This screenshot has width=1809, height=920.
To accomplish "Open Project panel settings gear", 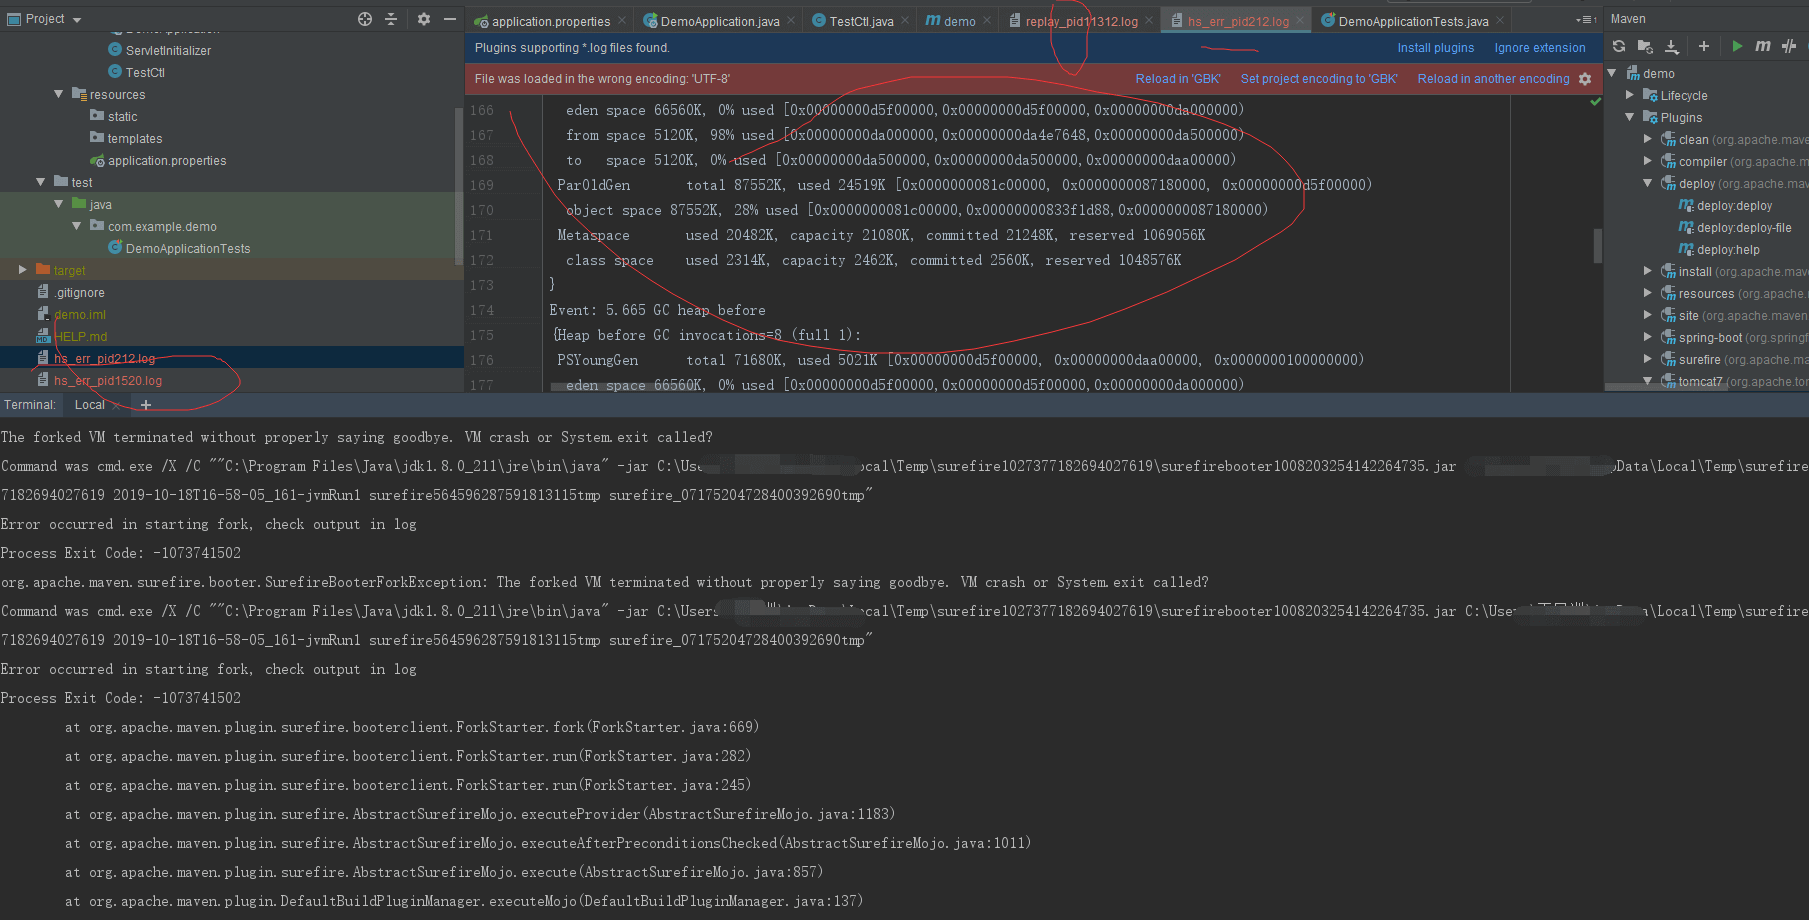I will click(x=424, y=19).
